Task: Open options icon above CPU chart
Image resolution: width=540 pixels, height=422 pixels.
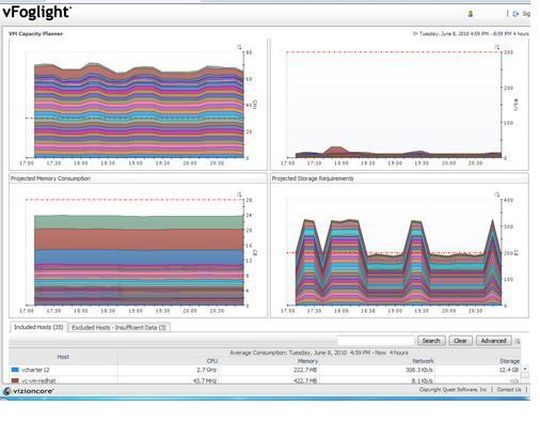Action: [239, 47]
